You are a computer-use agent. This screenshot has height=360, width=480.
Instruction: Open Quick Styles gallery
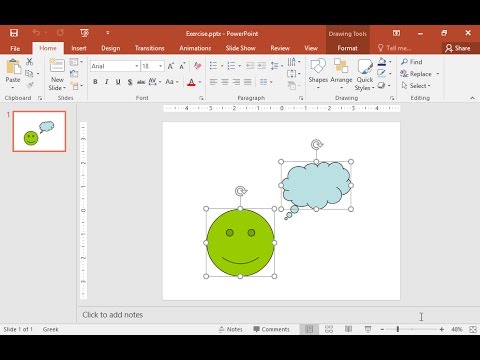(365, 74)
